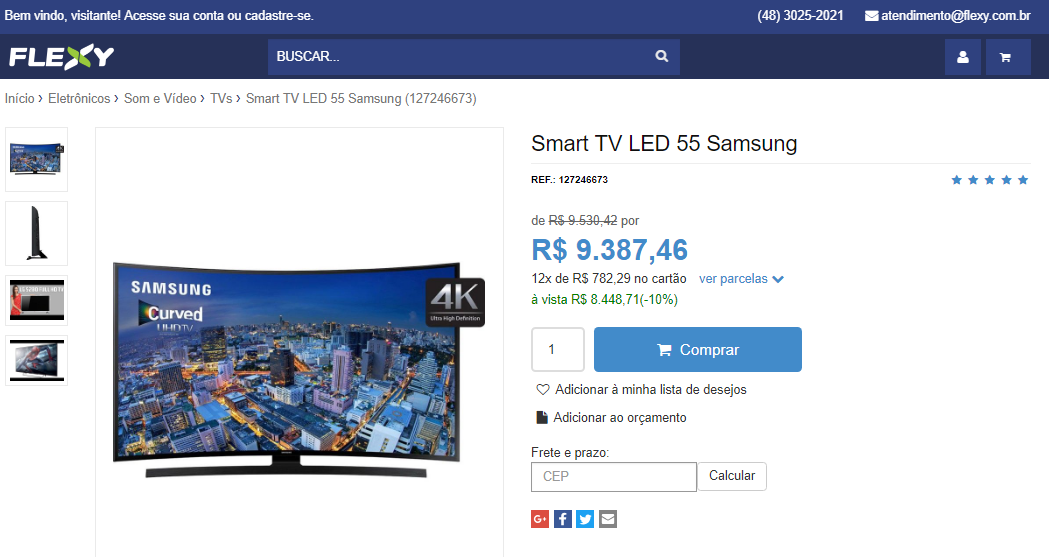The height and width of the screenshot is (557, 1049).
Task: Click the five-star product rating
Action: 989,180
